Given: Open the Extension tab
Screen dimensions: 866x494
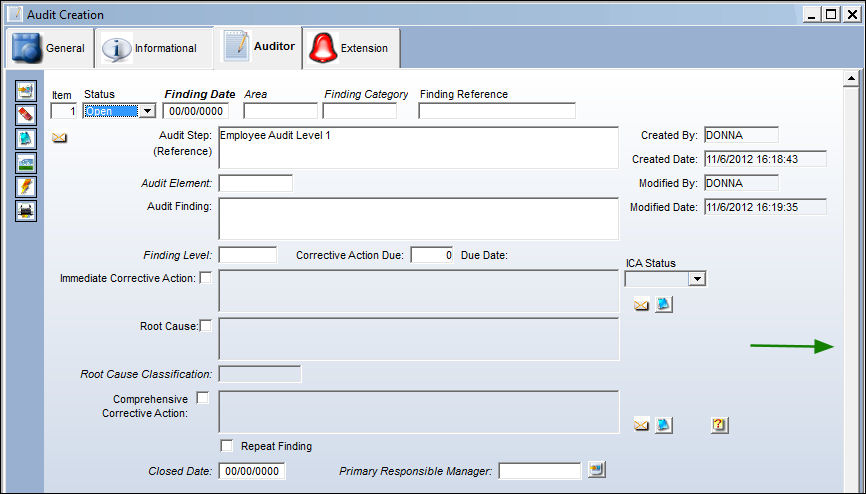Looking at the screenshot, I should (x=352, y=49).
